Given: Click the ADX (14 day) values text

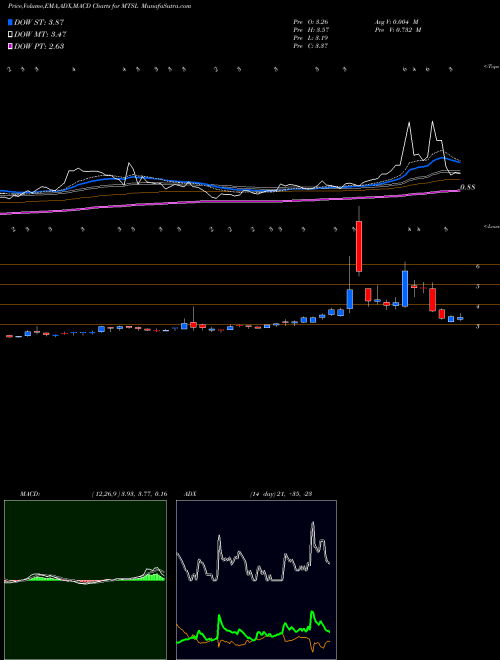Looking at the screenshot, I should tap(280, 494).
